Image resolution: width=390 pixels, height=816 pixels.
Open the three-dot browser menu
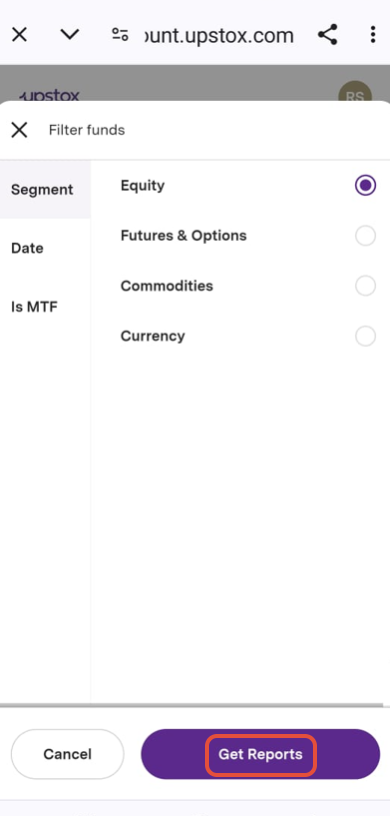[372, 35]
